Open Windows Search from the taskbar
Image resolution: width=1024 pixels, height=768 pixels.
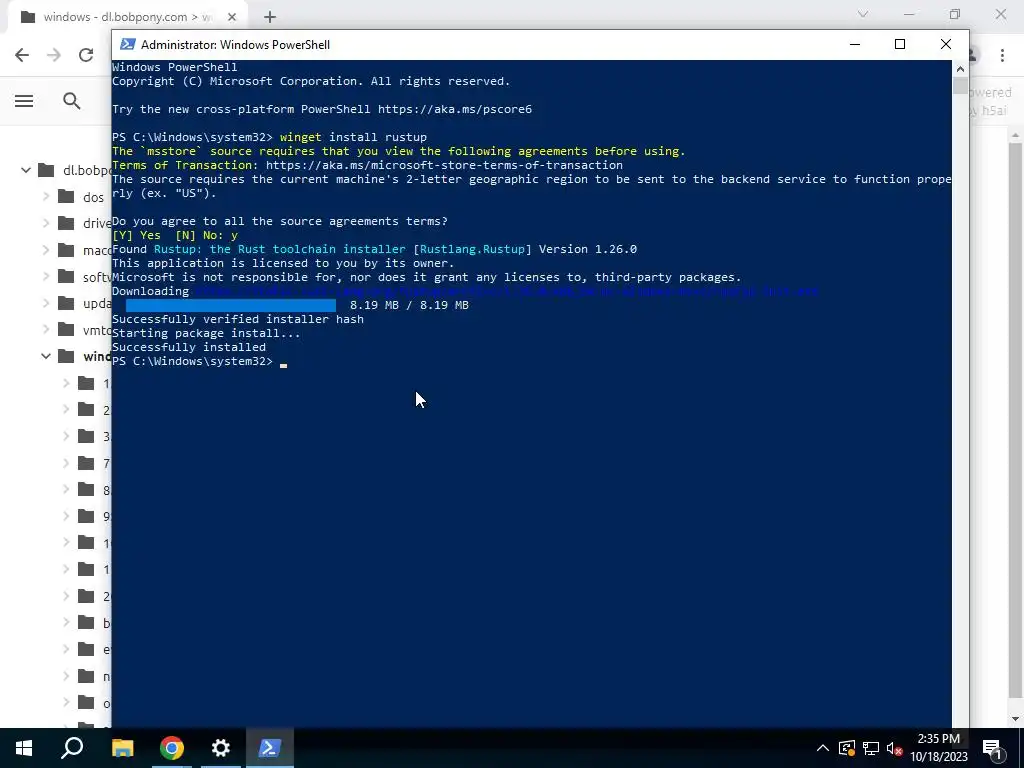pyautogui.click(x=72, y=748)
